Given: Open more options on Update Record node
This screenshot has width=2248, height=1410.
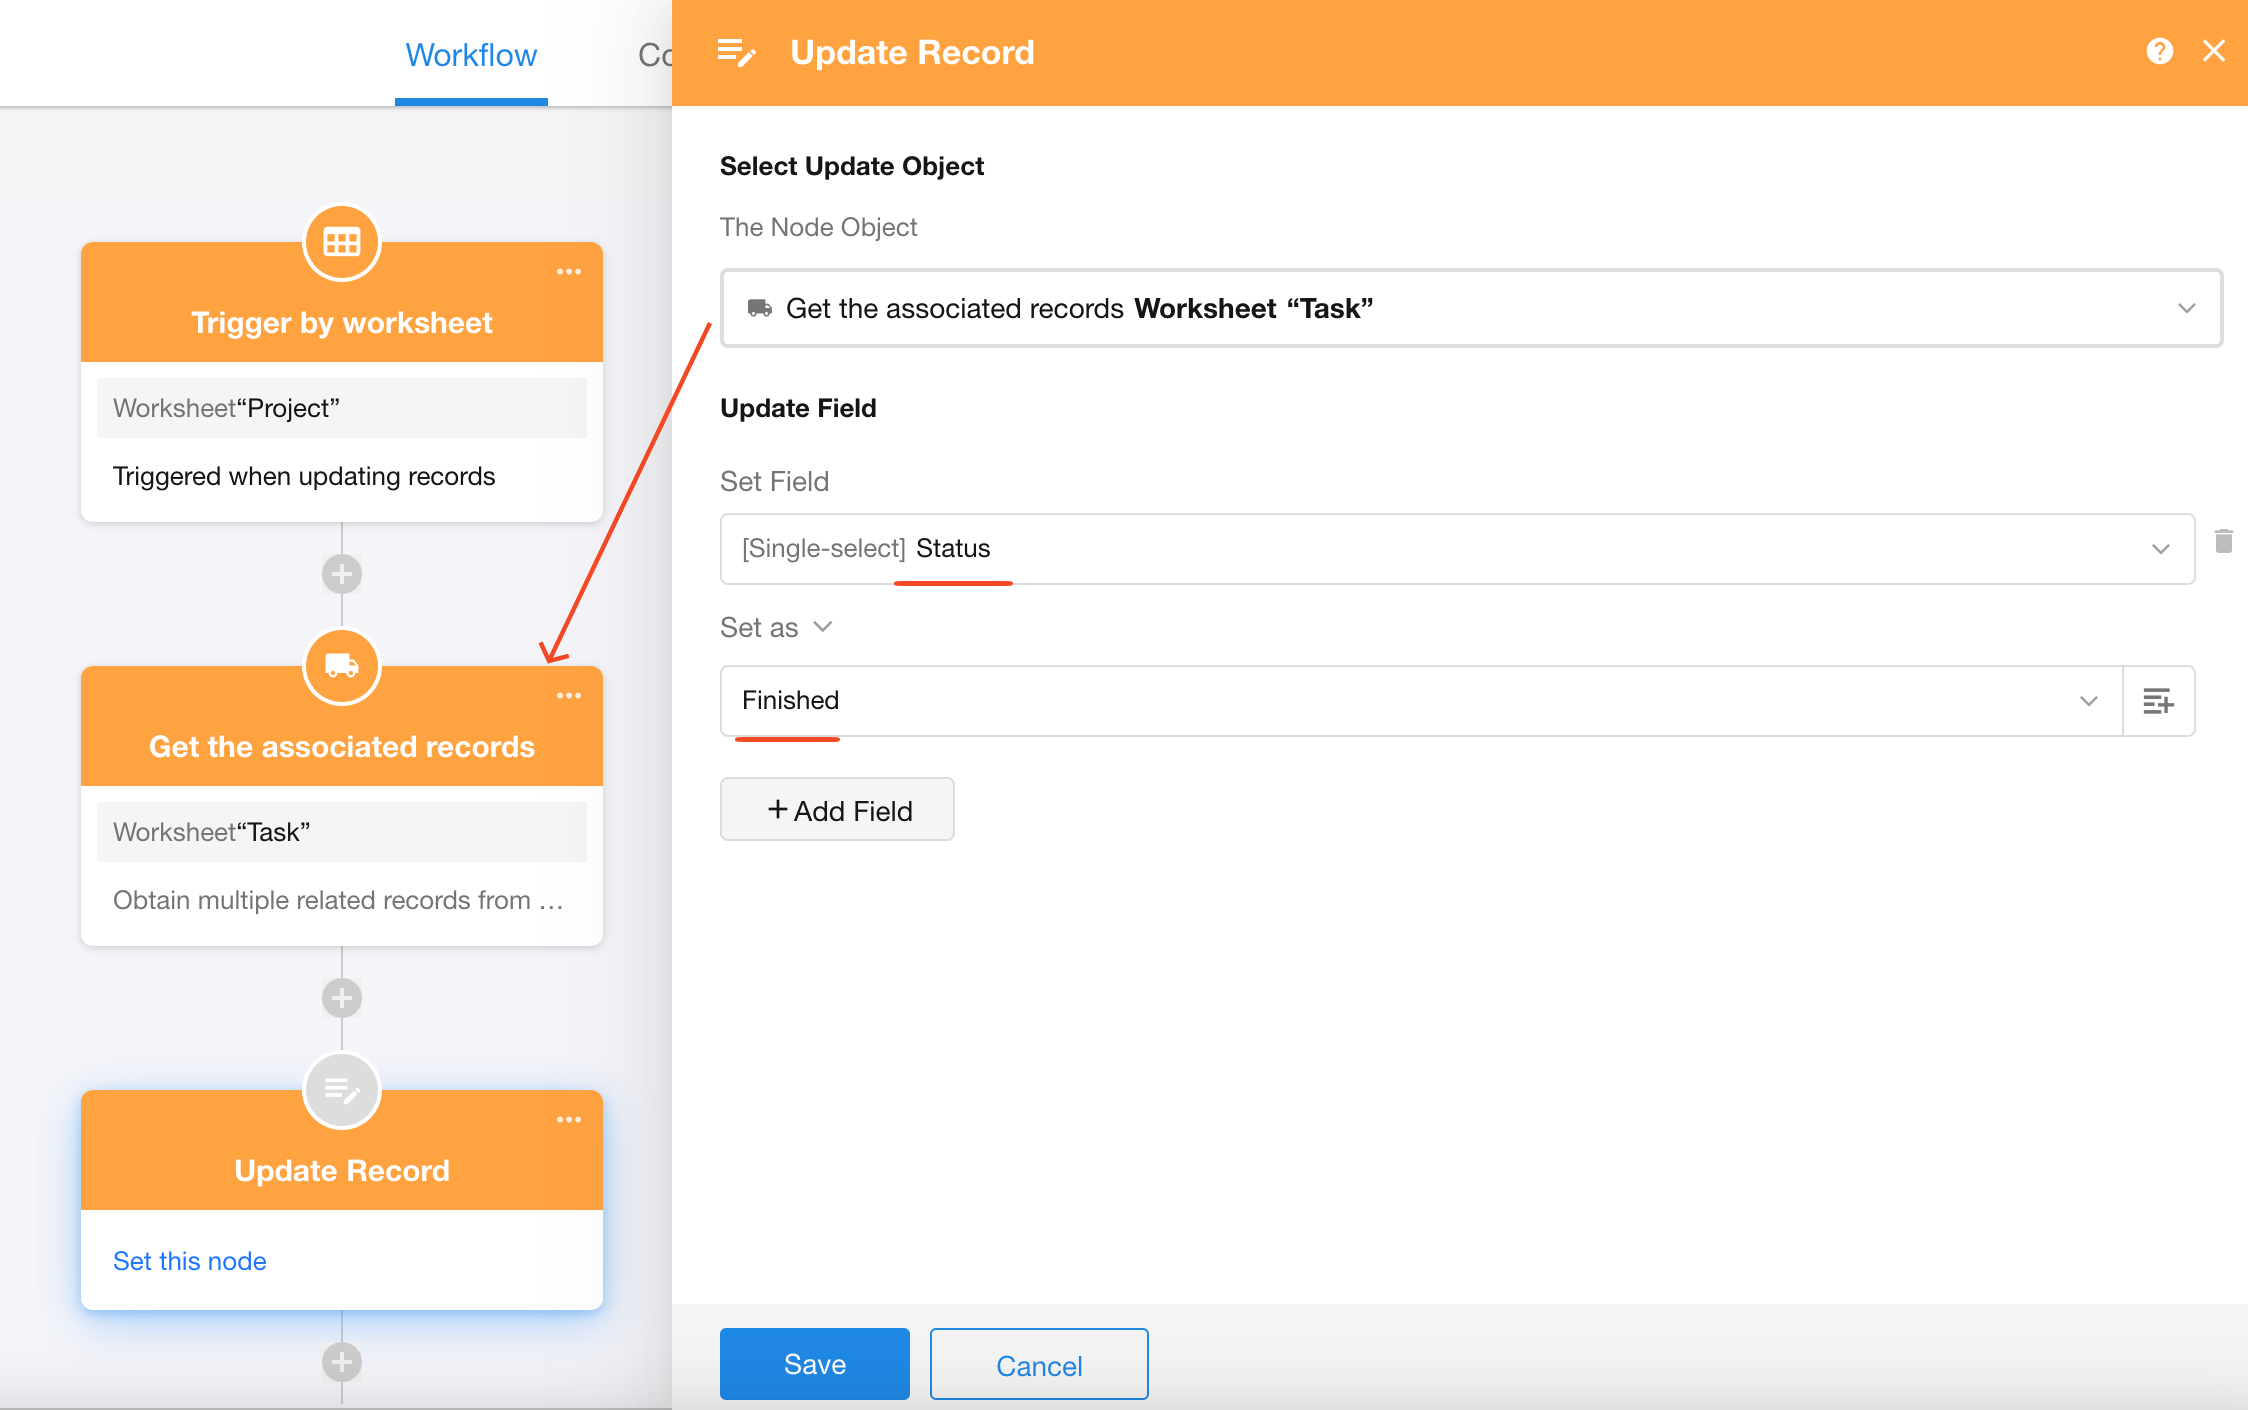Looking at the screenshot, I should coord(569,1120).
